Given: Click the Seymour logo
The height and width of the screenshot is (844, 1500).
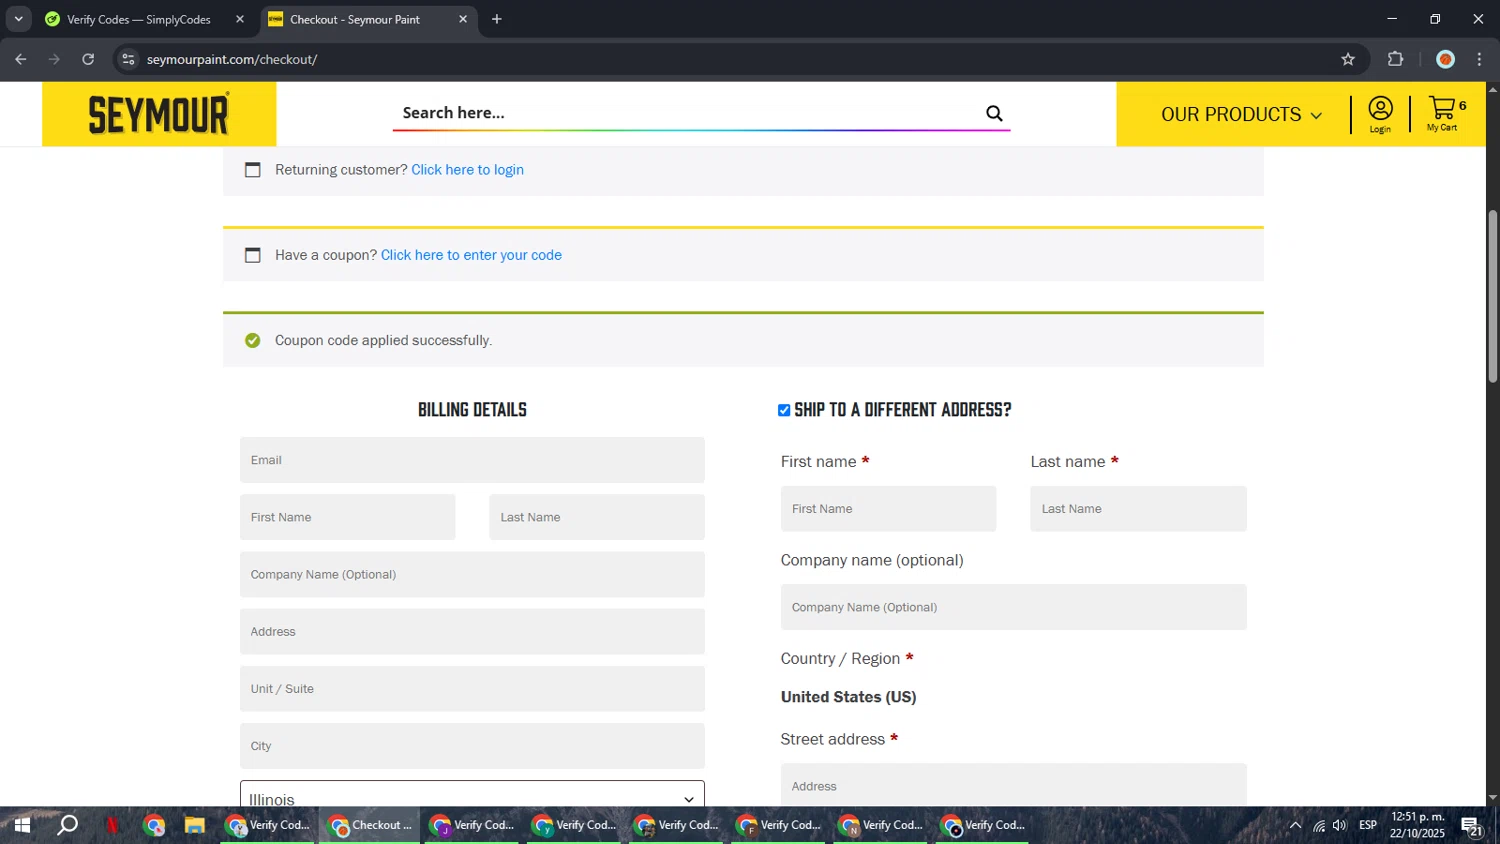Looking at the screenshot, I should pyautogui.click(x=159, y=114).
